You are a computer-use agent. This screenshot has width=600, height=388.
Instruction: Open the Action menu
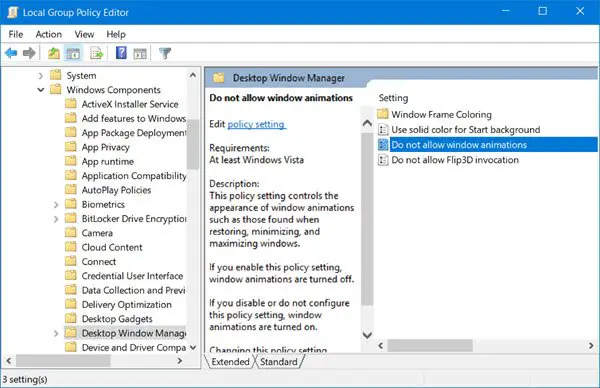pyautogui.click(x=49, y=34)
